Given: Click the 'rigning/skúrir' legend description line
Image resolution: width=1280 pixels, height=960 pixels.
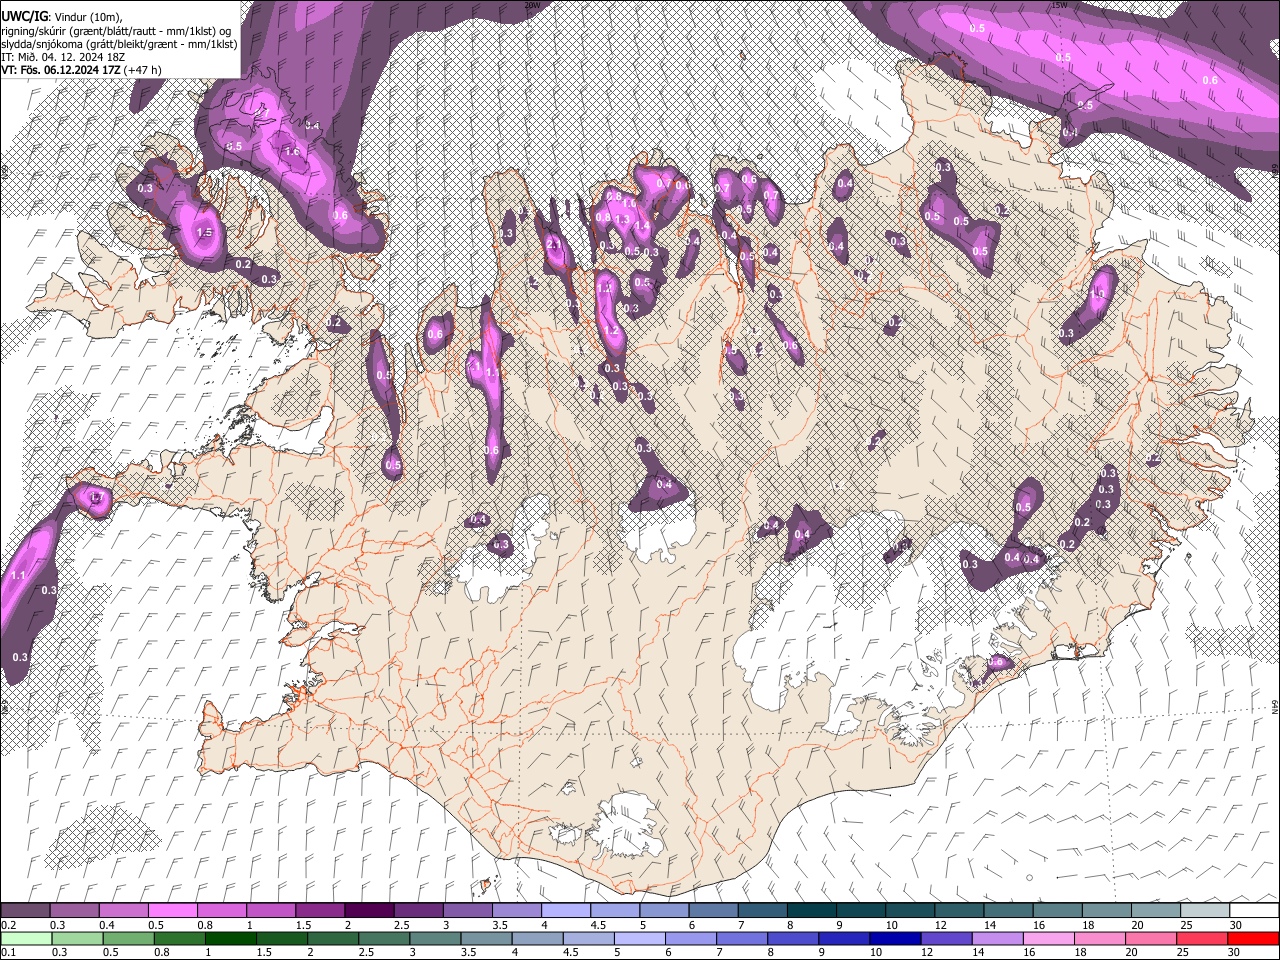Looking at the screenshot, I should tap(117, 31).
